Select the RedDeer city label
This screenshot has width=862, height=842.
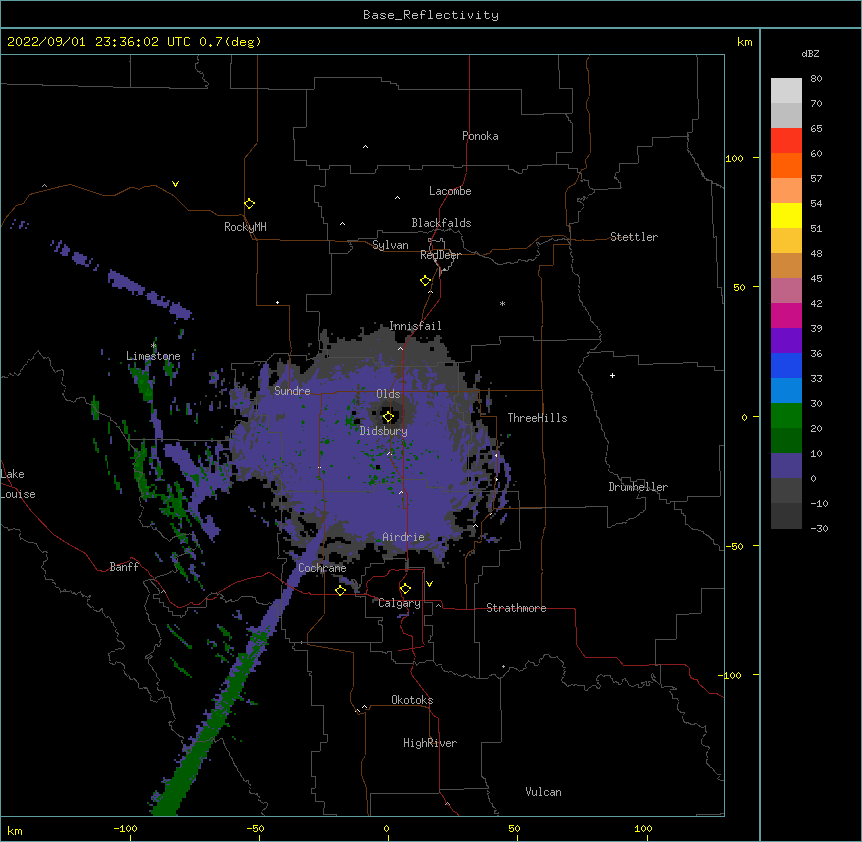(440, 255)
